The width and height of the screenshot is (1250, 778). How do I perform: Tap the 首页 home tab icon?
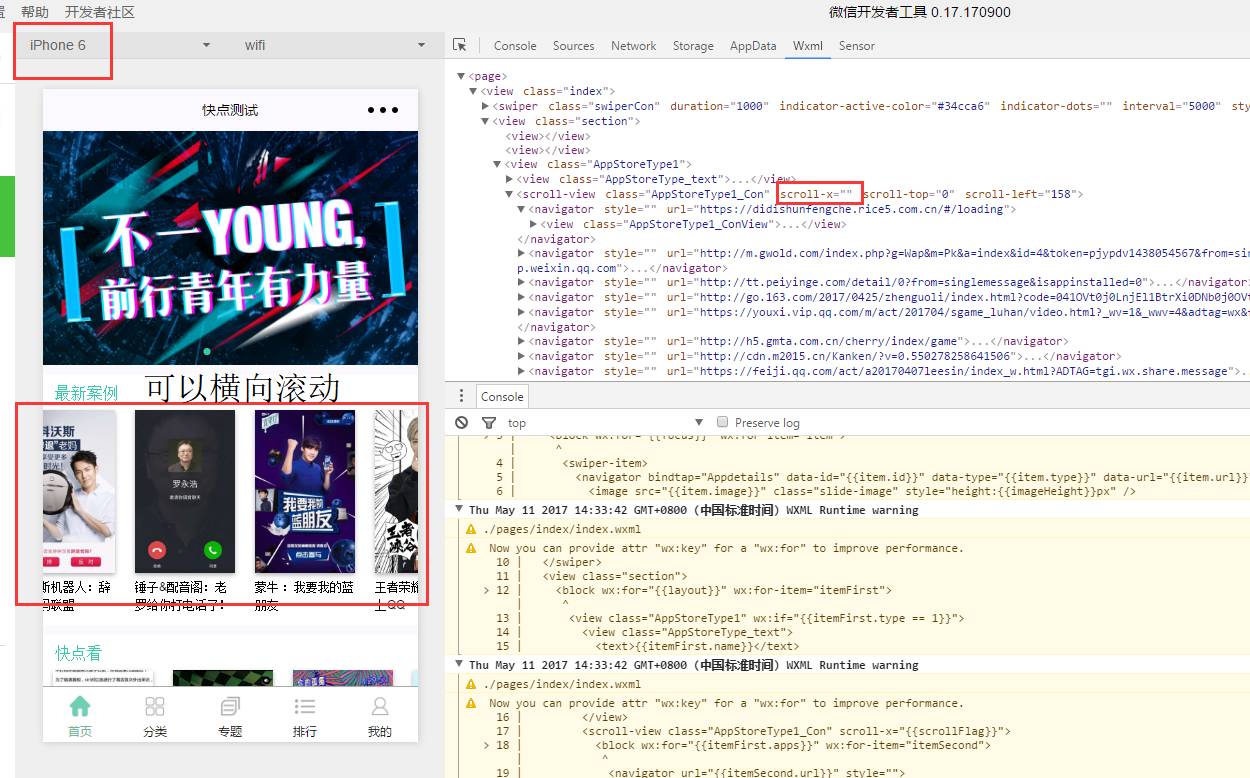[80, 707]
